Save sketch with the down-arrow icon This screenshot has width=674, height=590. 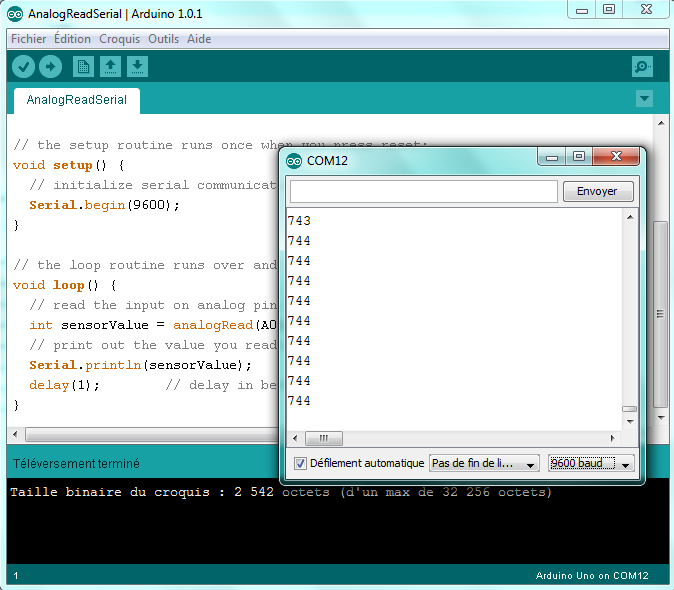tap(137, 67)
